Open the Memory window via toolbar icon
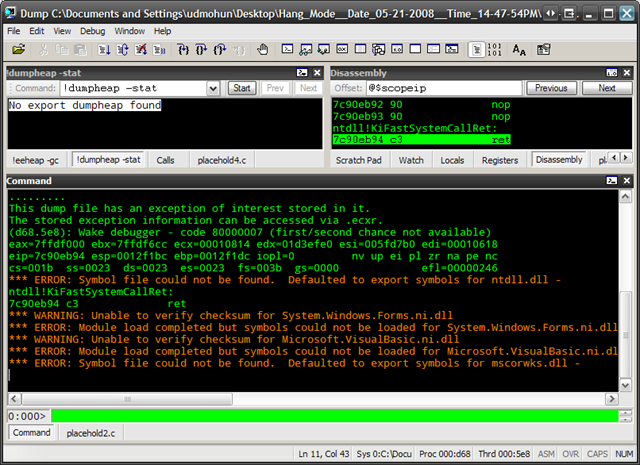The width and height of the screenshot is (640, 465). 360,50
